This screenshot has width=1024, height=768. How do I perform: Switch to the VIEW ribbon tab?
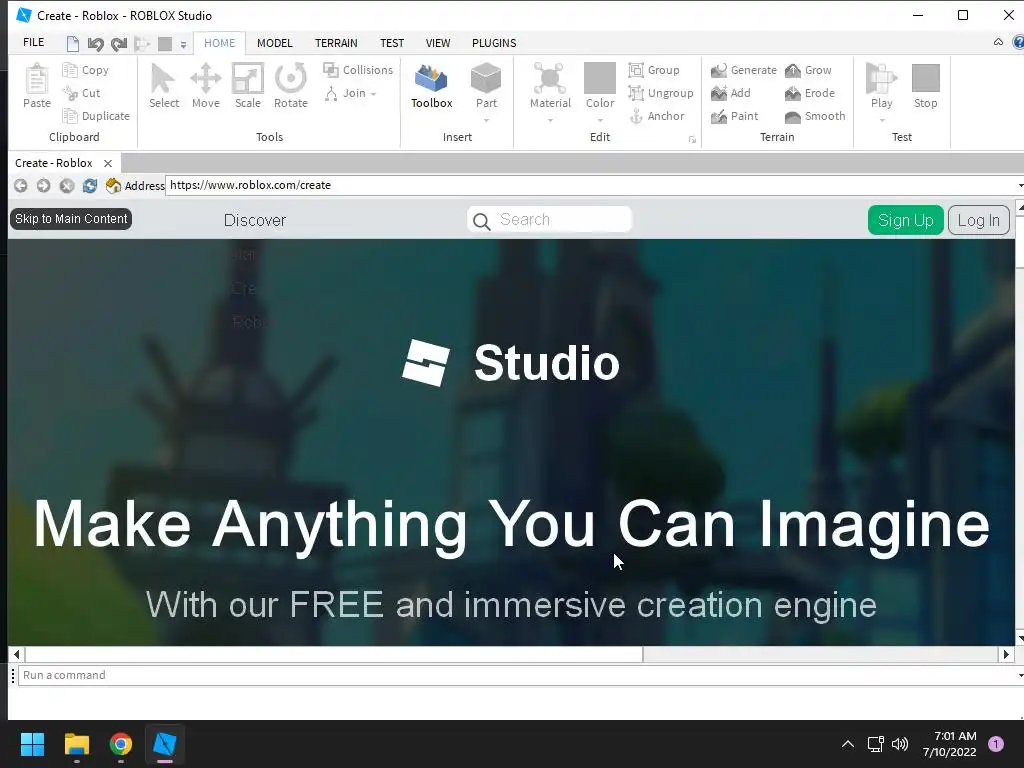[438, 43]
